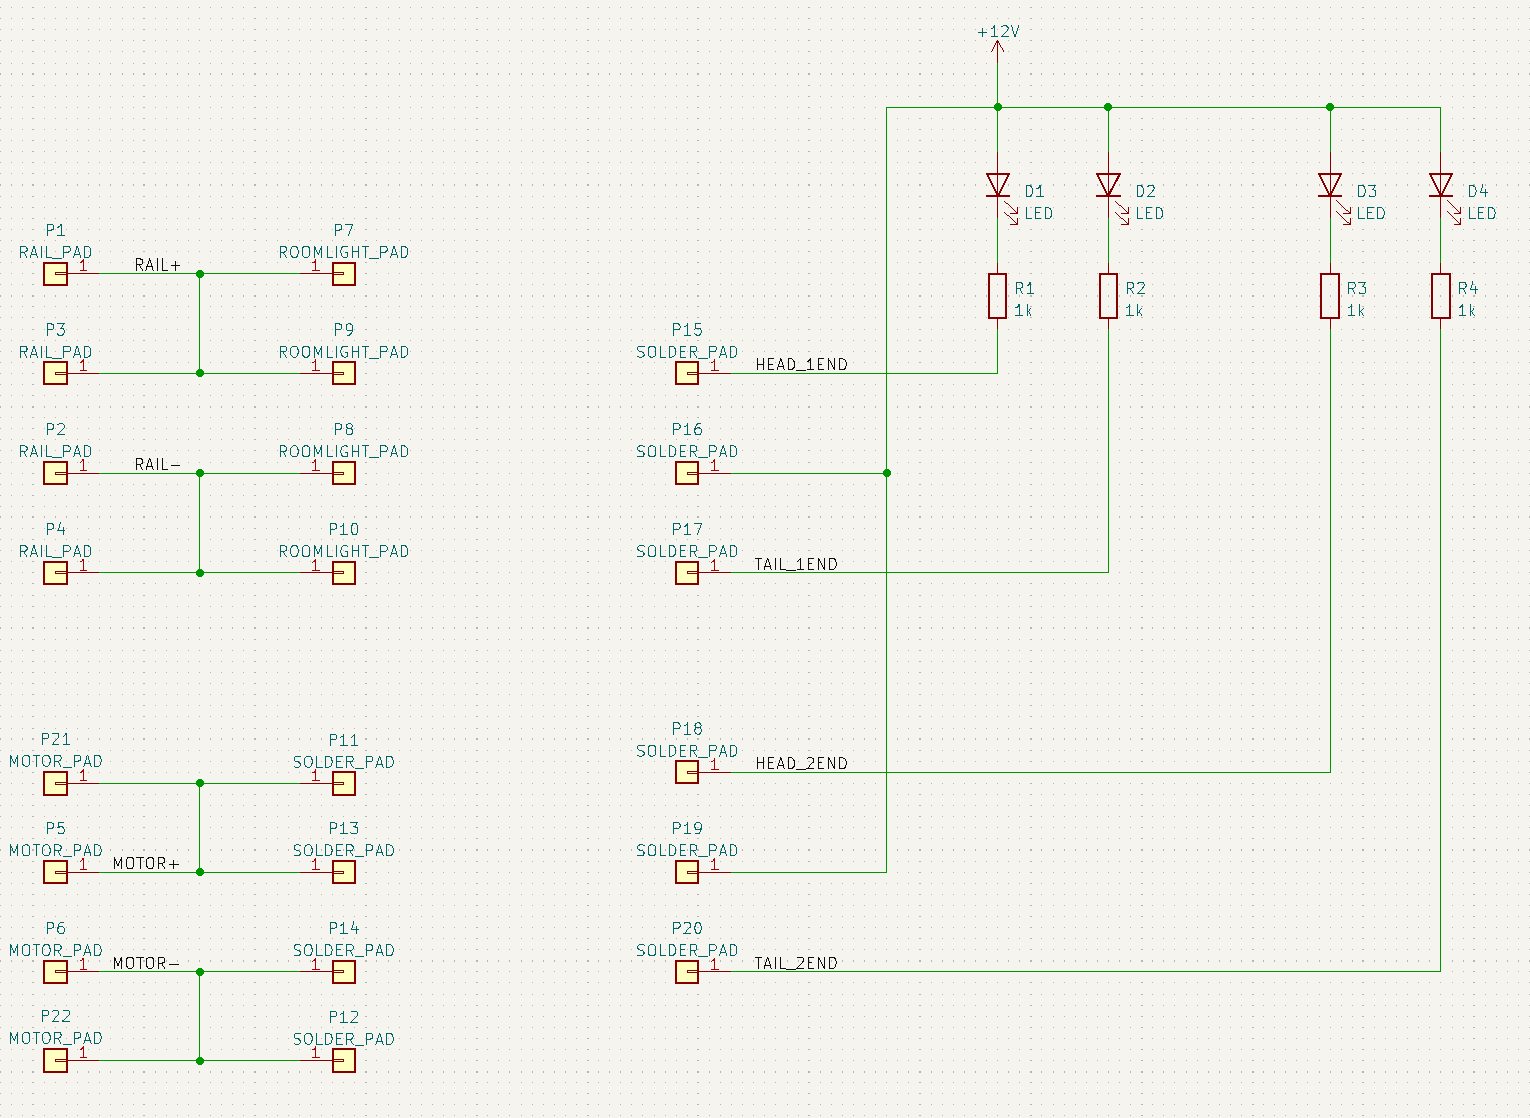The width and height of the screenshot is (1530, 1118).
Task: Pick the D4 LED symbol
Action: tap(1440, 185)
